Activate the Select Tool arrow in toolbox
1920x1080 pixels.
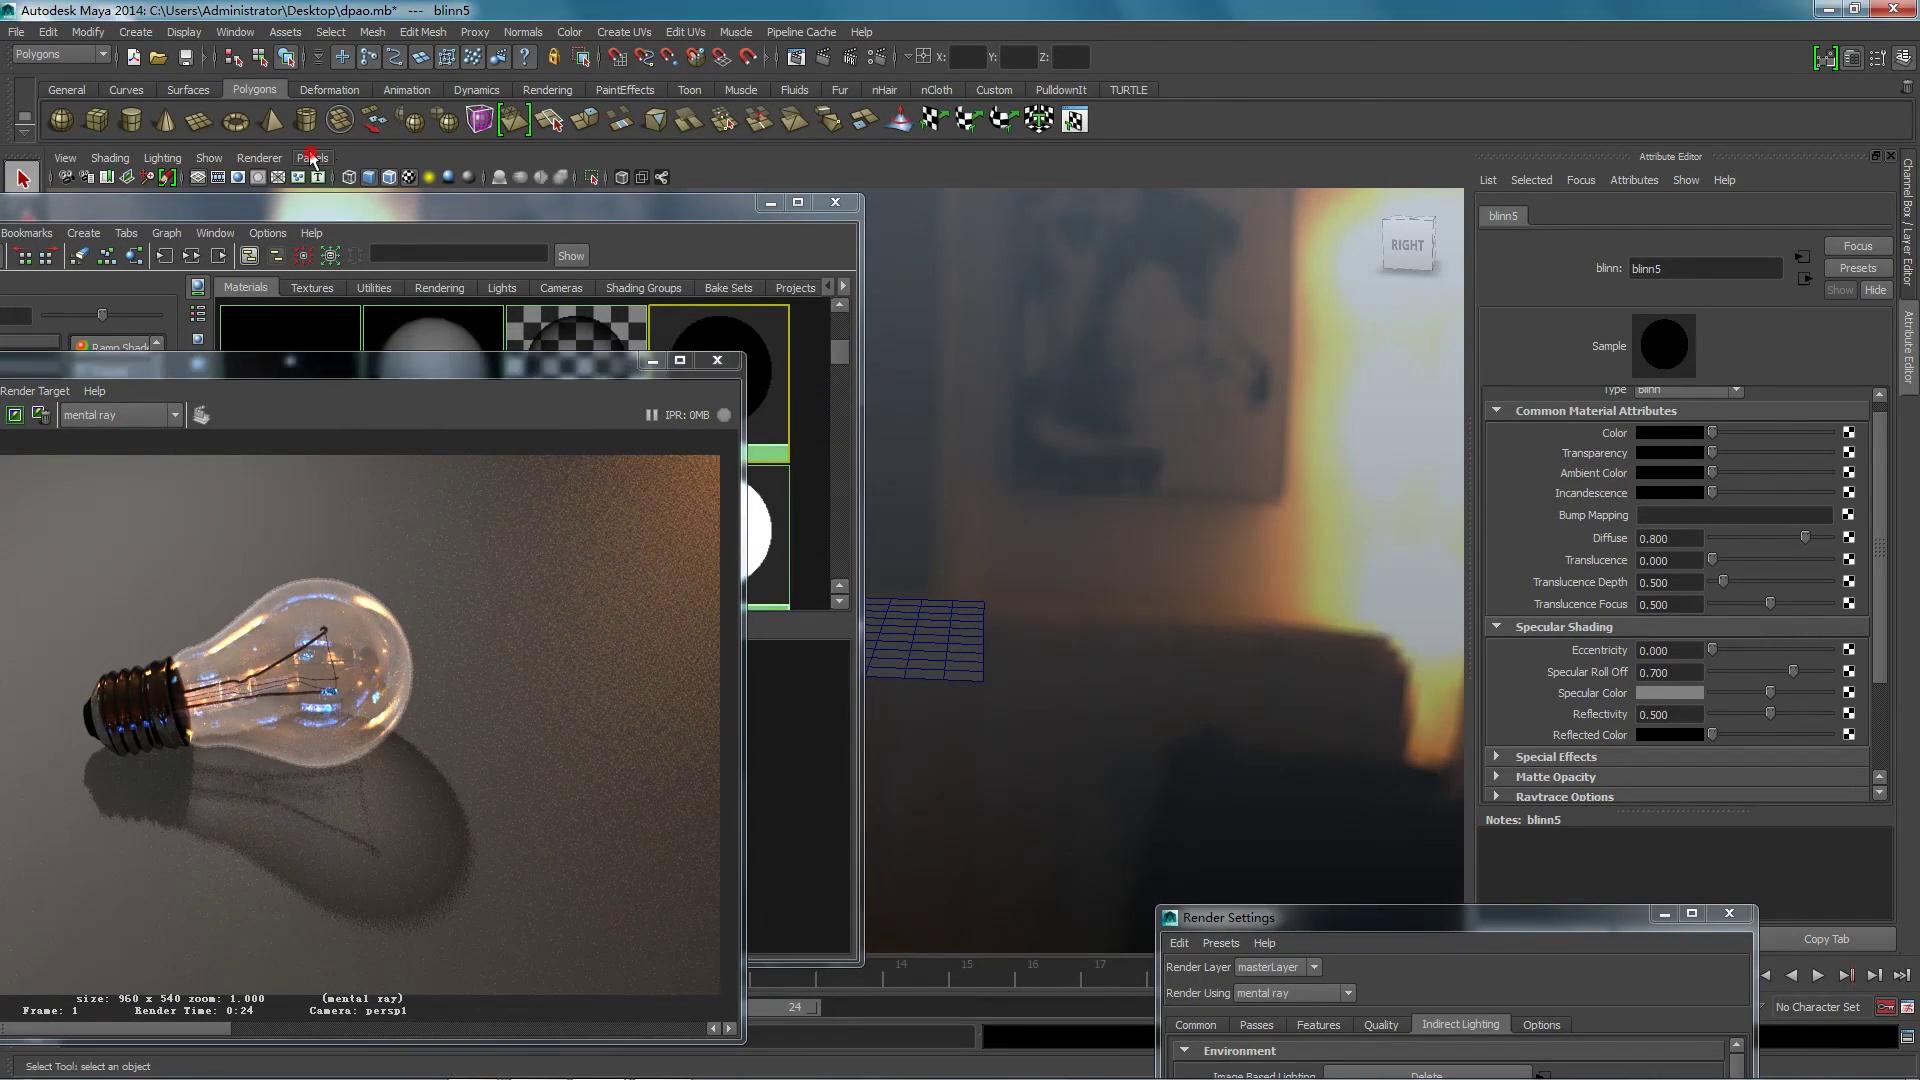[x=22, y=179]
